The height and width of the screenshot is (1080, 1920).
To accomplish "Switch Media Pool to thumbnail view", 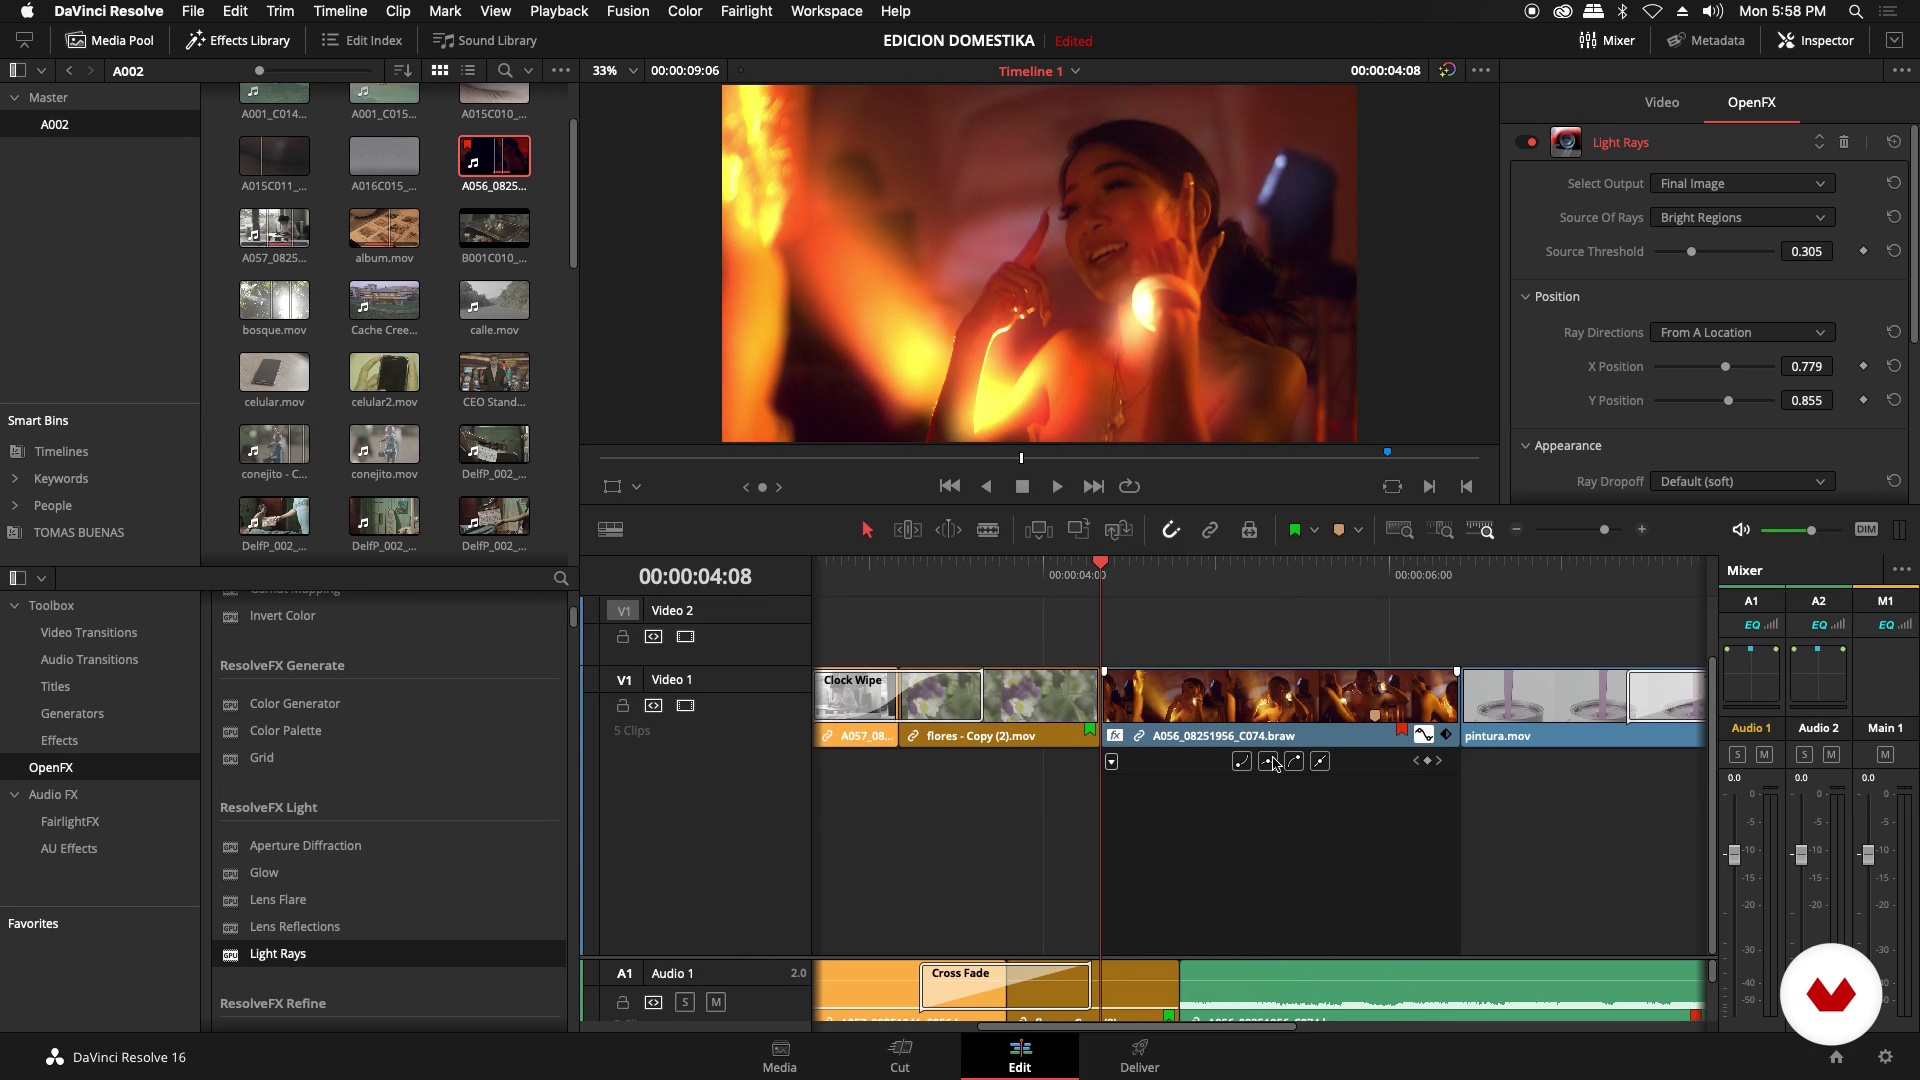I will 440,70.
